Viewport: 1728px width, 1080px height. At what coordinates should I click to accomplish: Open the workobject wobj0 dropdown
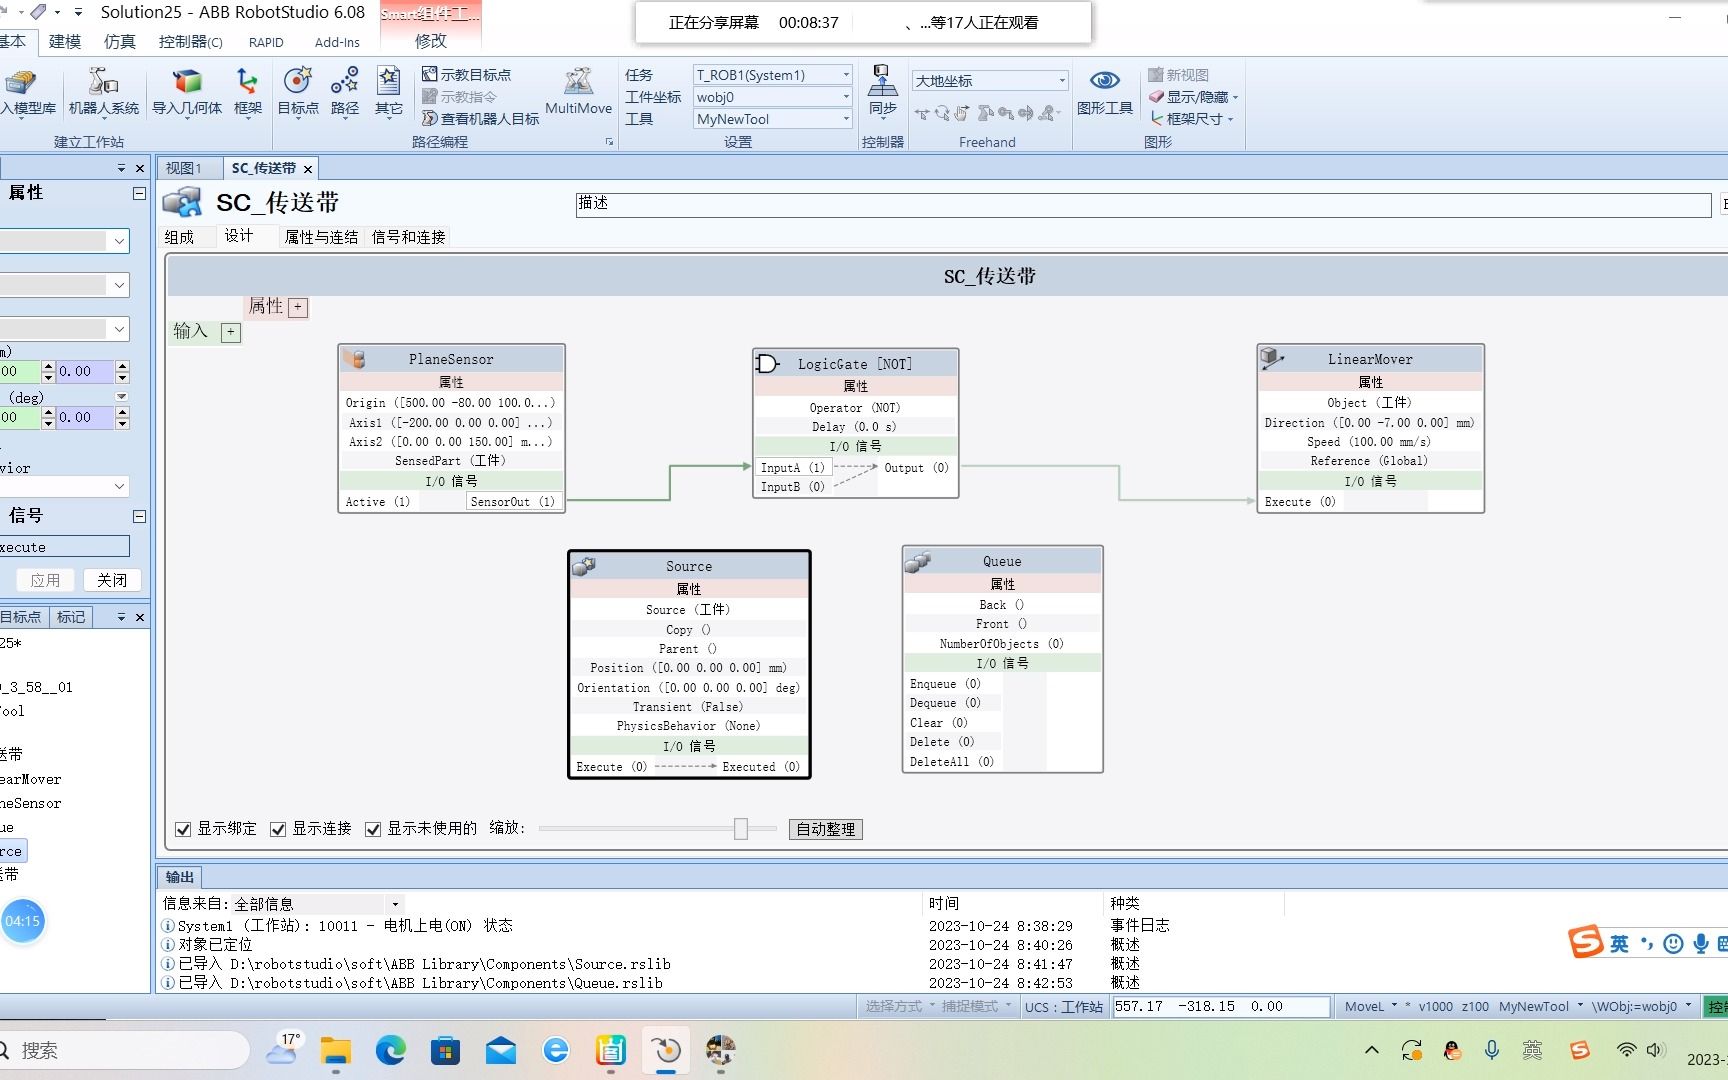(845, 97)
